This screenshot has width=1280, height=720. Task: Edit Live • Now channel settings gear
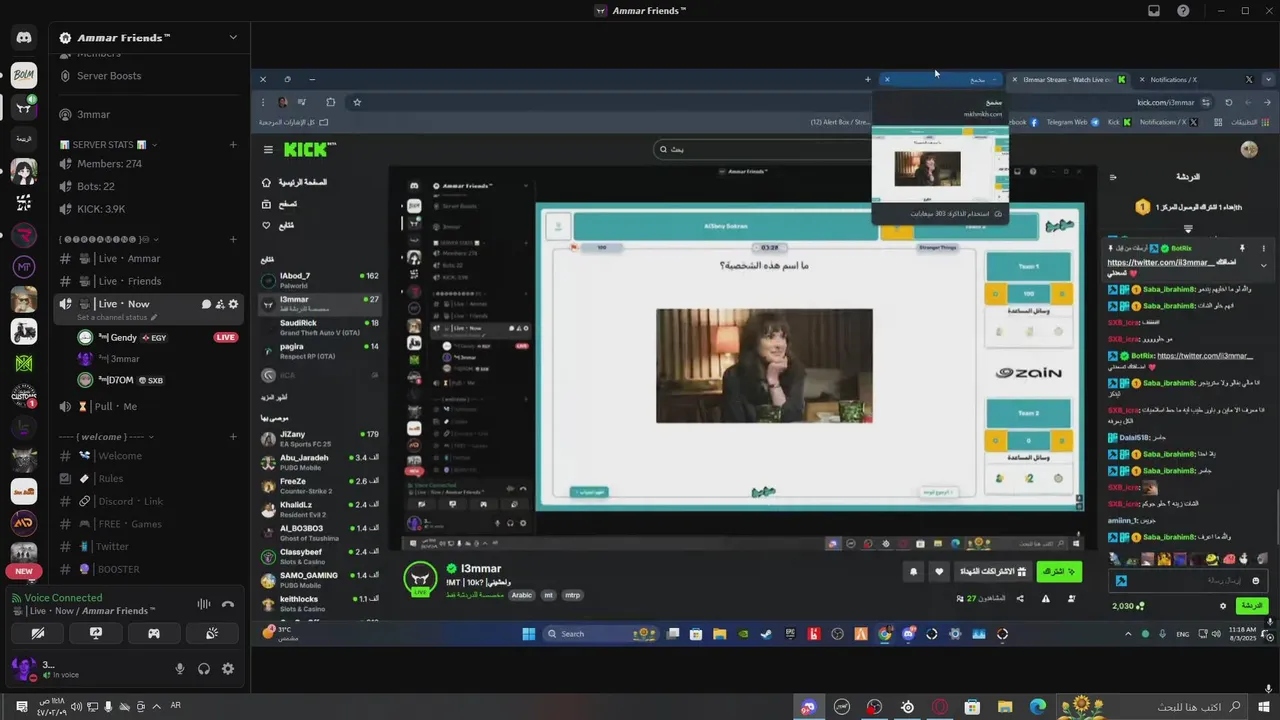point(234,304)
